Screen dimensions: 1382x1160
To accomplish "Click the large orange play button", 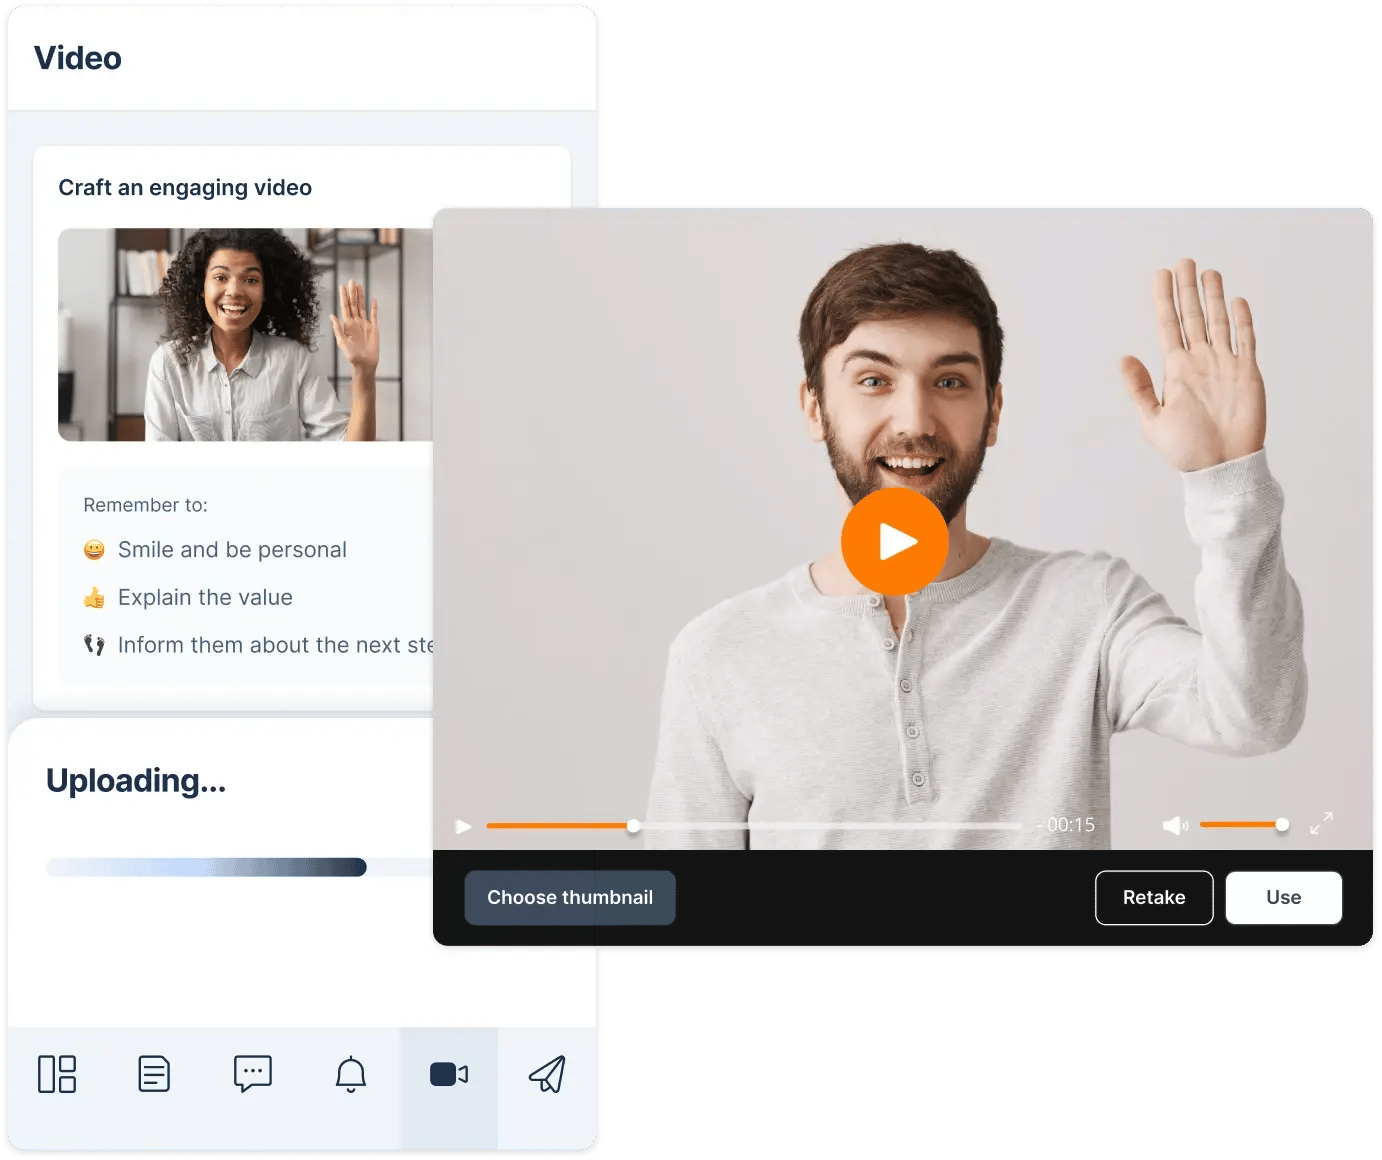I will 895,542.
